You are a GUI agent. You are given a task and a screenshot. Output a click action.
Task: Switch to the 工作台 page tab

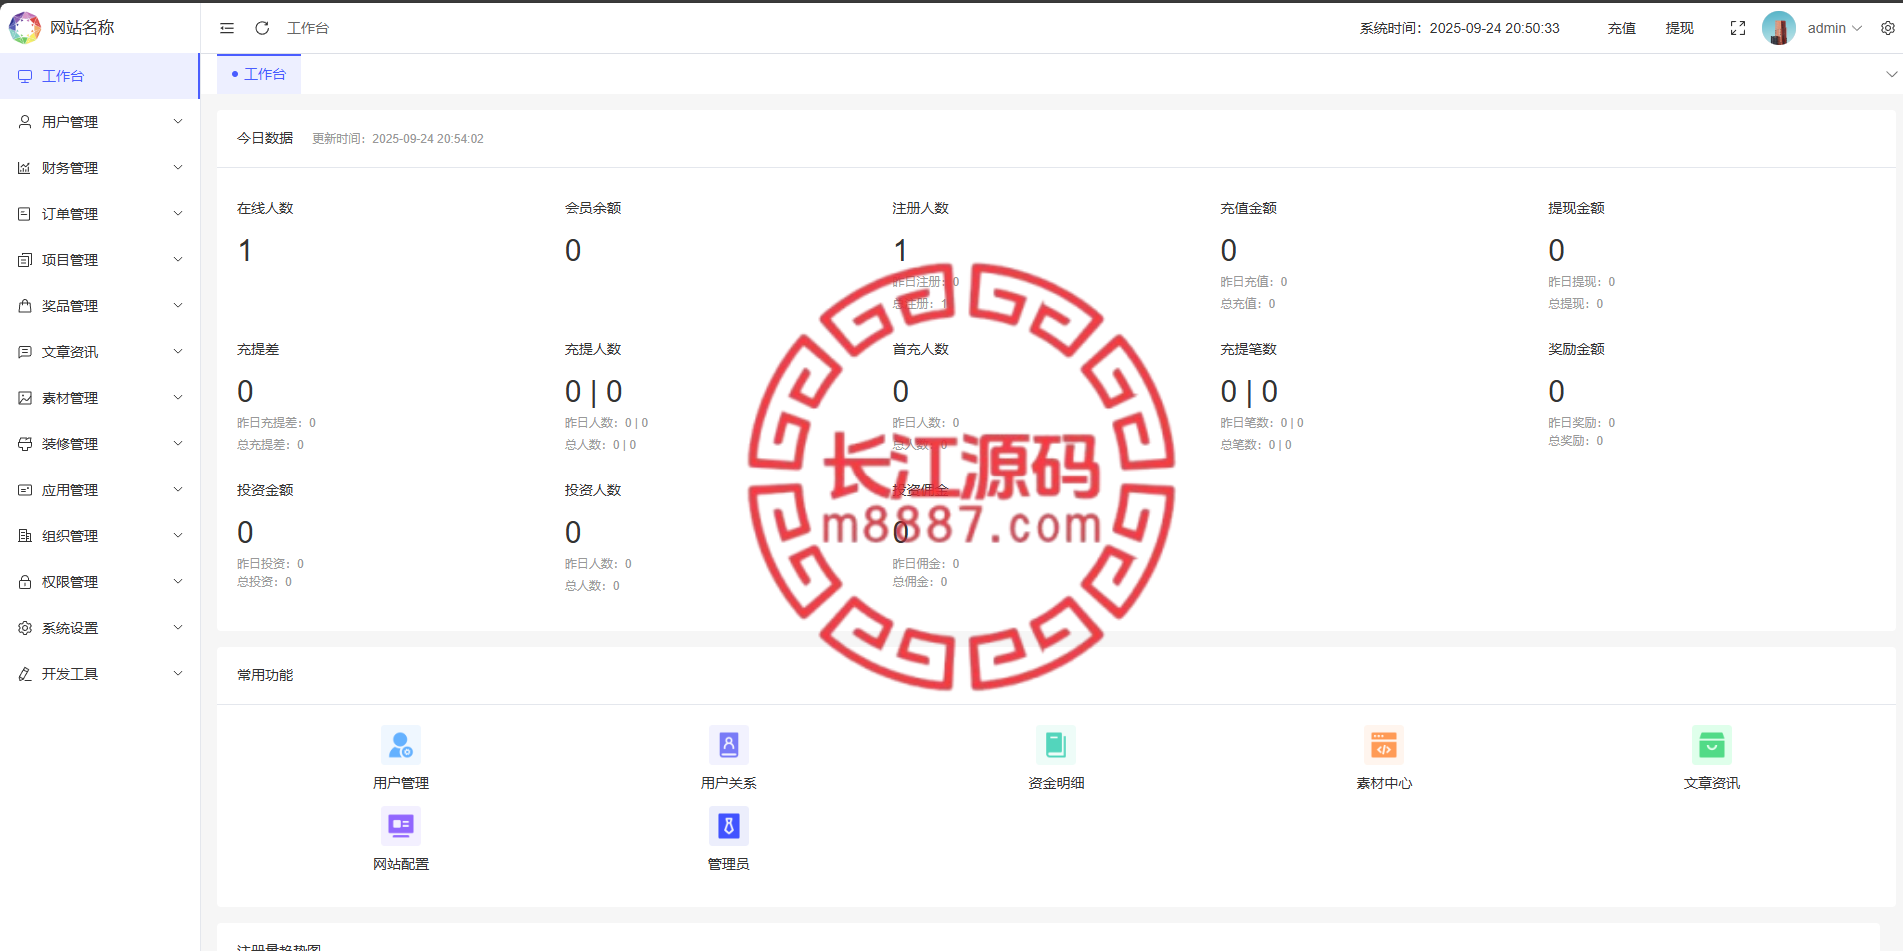(259, 74)
